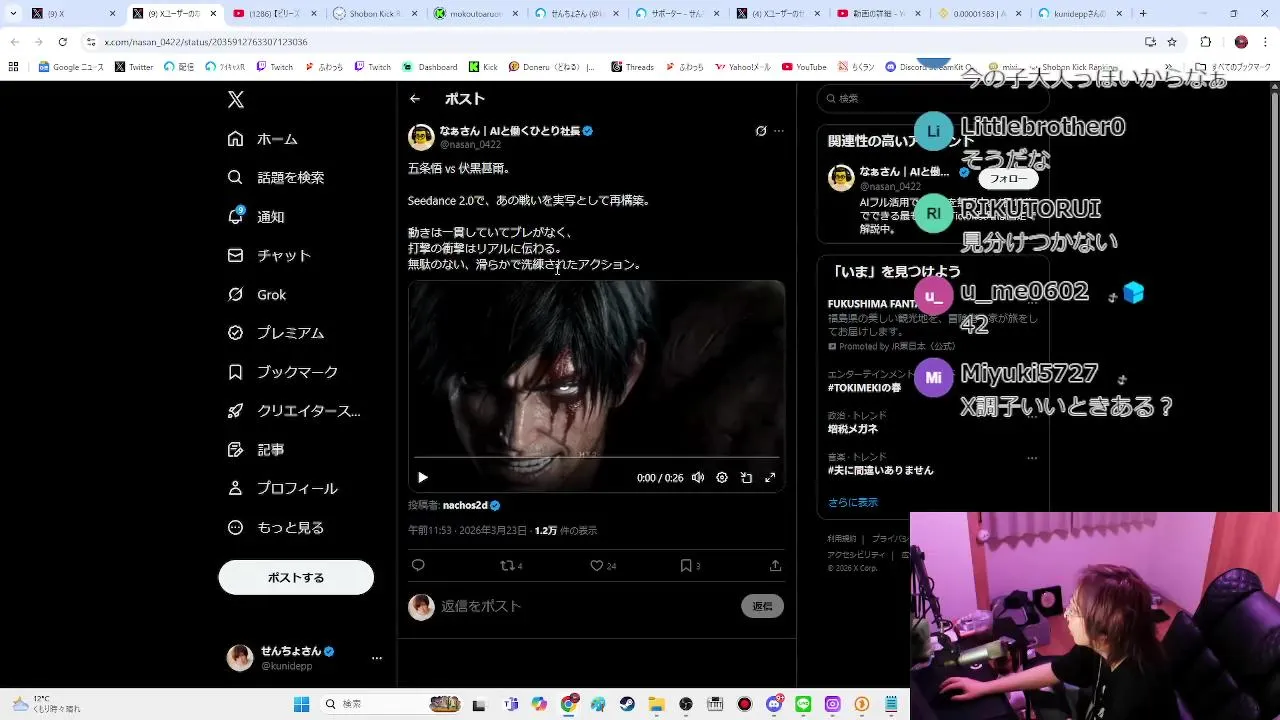Reload the page
The image size is (1280, 720).
tap(62, 42)
